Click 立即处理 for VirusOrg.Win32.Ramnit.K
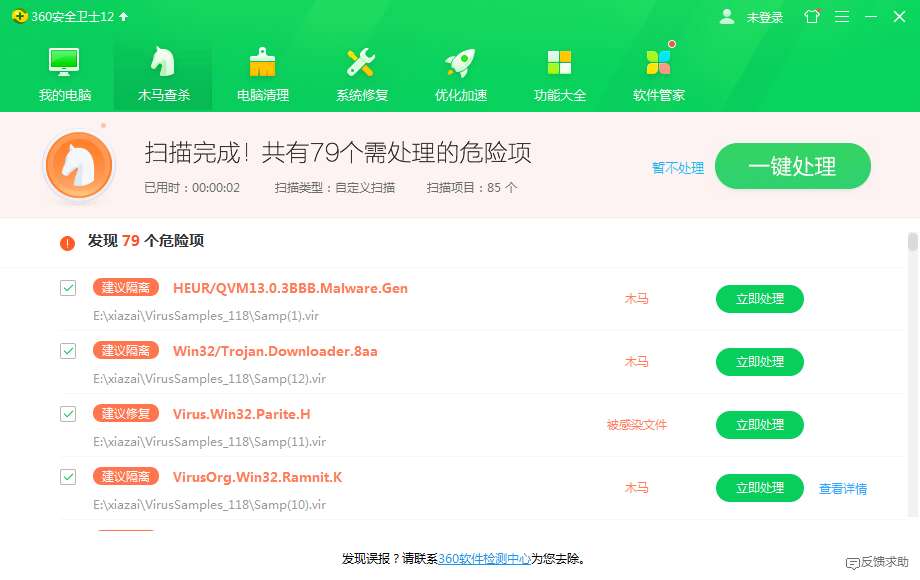 (760, 488)
